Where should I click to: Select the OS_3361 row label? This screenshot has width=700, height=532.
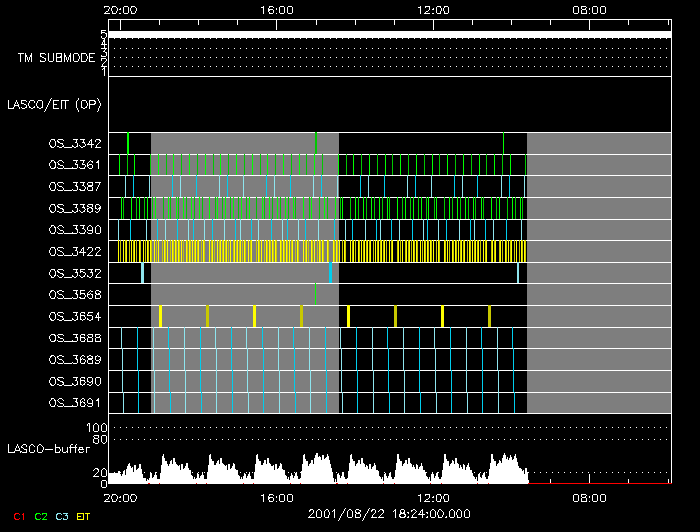[74, 165]
